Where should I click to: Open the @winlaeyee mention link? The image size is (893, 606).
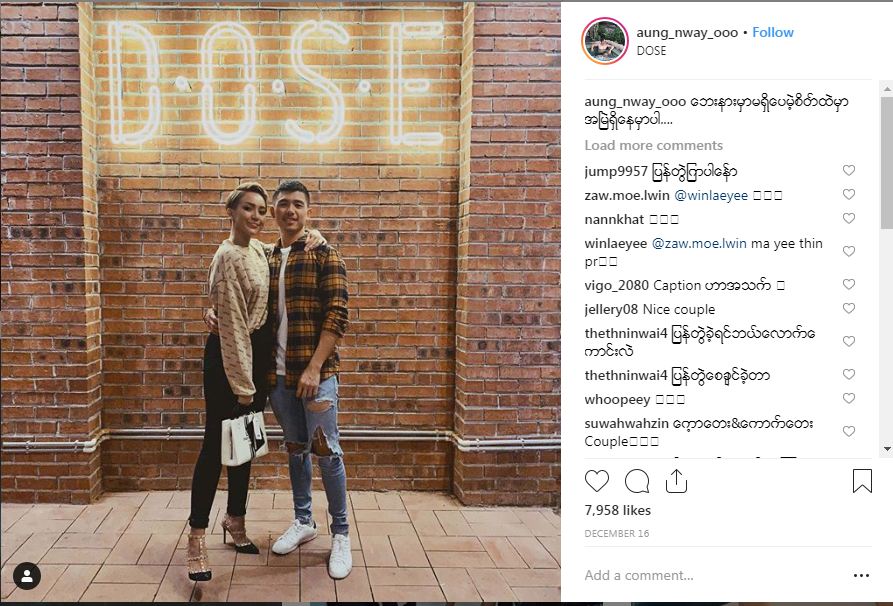[x=711, y=195]
